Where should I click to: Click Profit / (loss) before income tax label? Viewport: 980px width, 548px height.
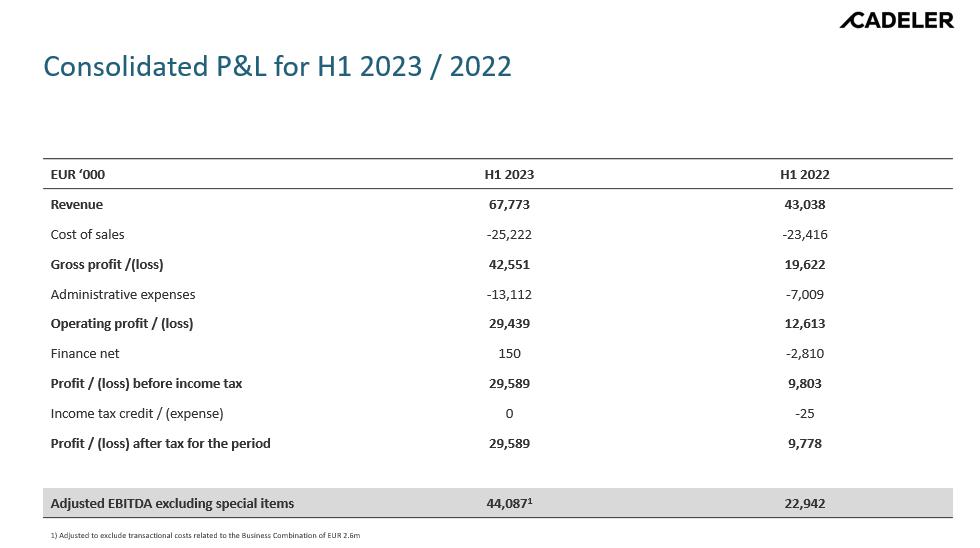(146, 383)
